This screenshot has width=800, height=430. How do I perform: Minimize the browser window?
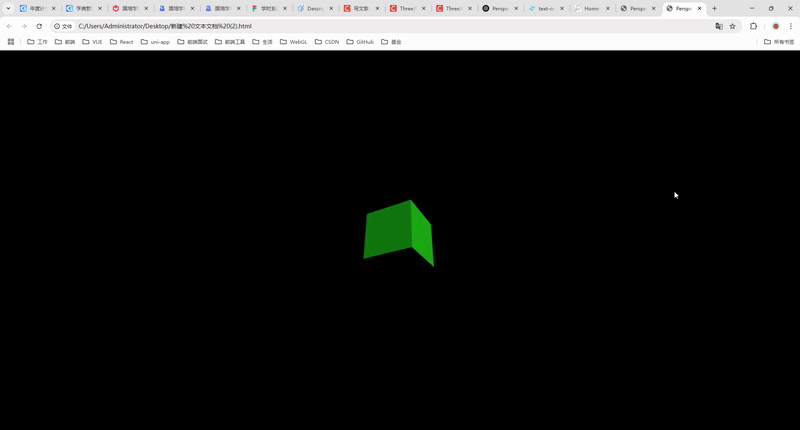point(752,8)
